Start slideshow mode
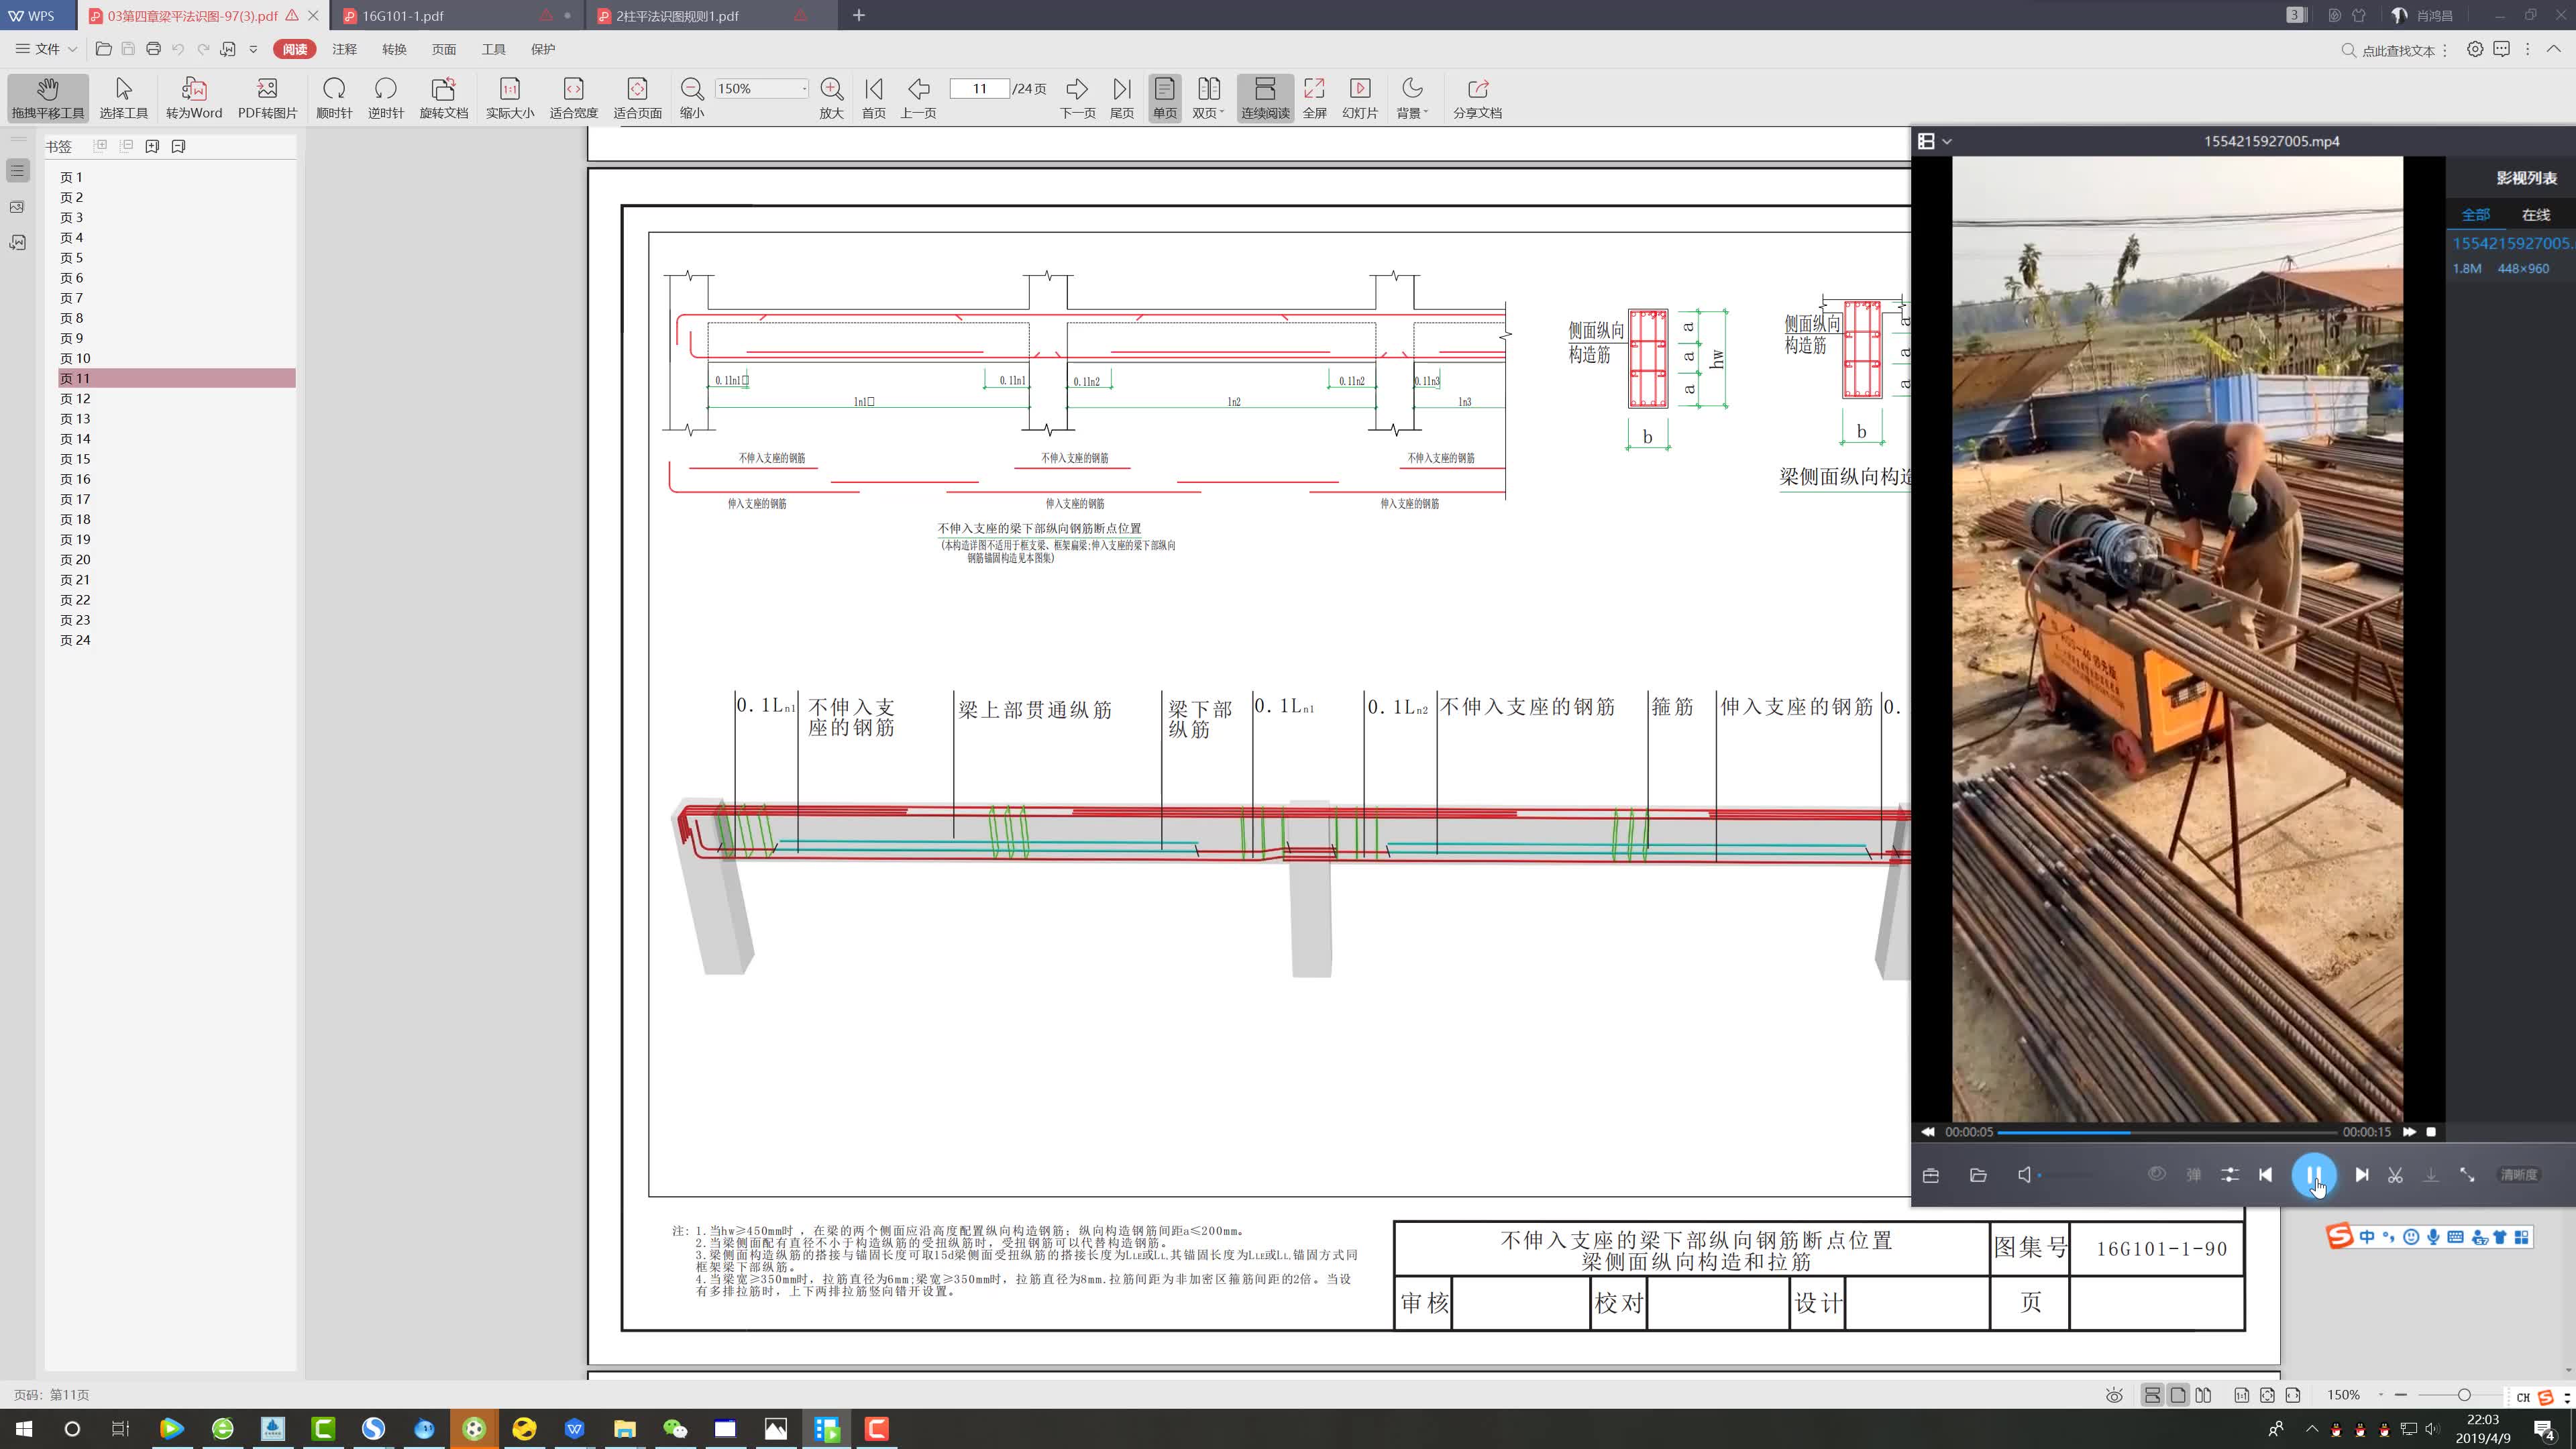The width and height of the screenshot is (2576, 1449). 1359,98
